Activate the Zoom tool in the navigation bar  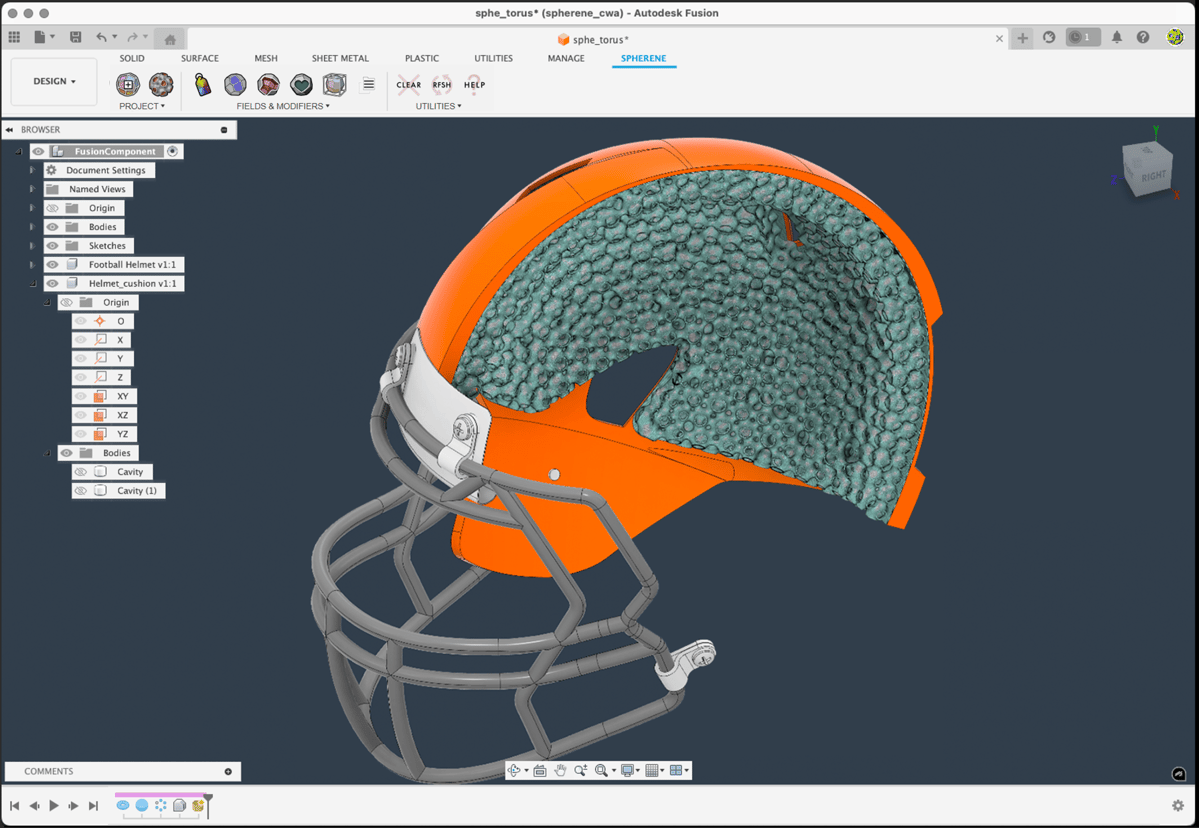tap(581, 770)
